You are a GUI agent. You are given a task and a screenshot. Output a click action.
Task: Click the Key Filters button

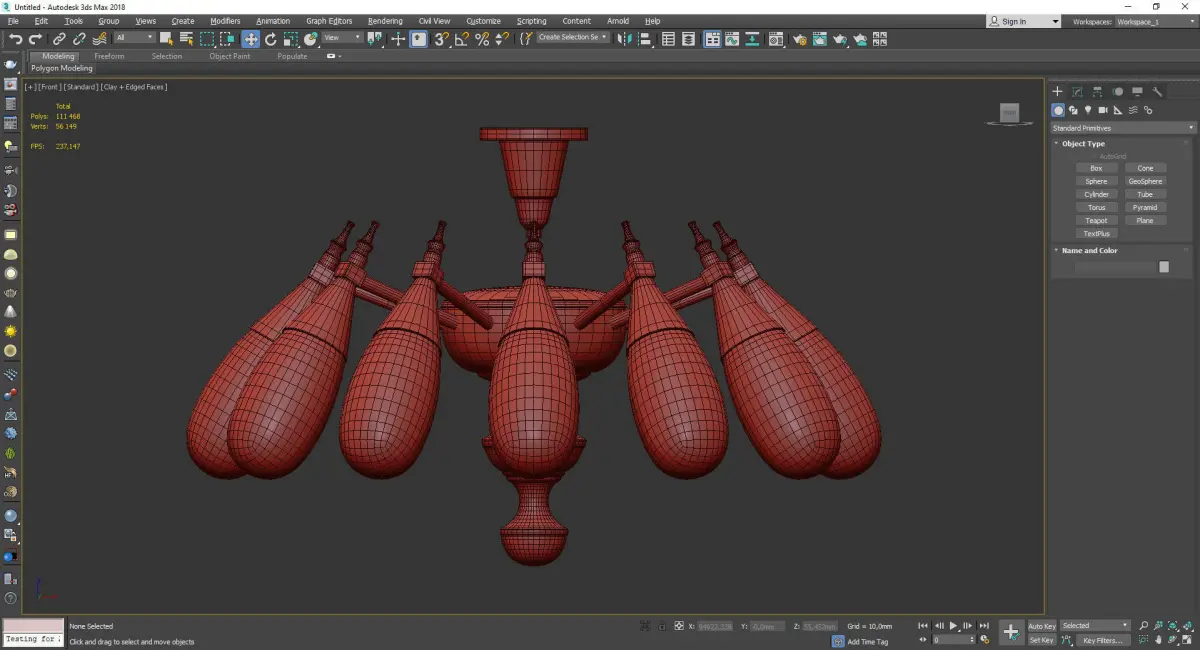(x=1101, y=640)
